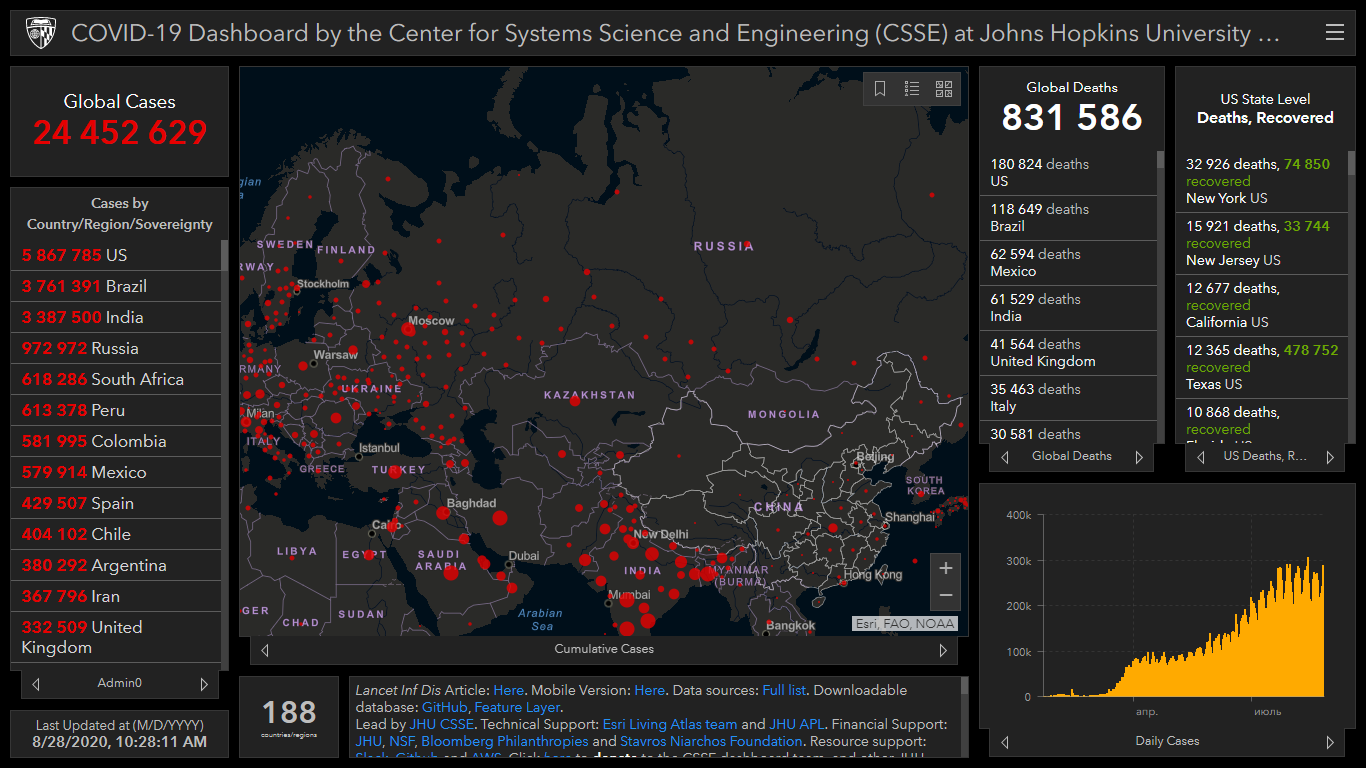The width and height of the screenshot is (1366, 768).
Task: Open the Full list data sources link
Action: click(785, 690)
